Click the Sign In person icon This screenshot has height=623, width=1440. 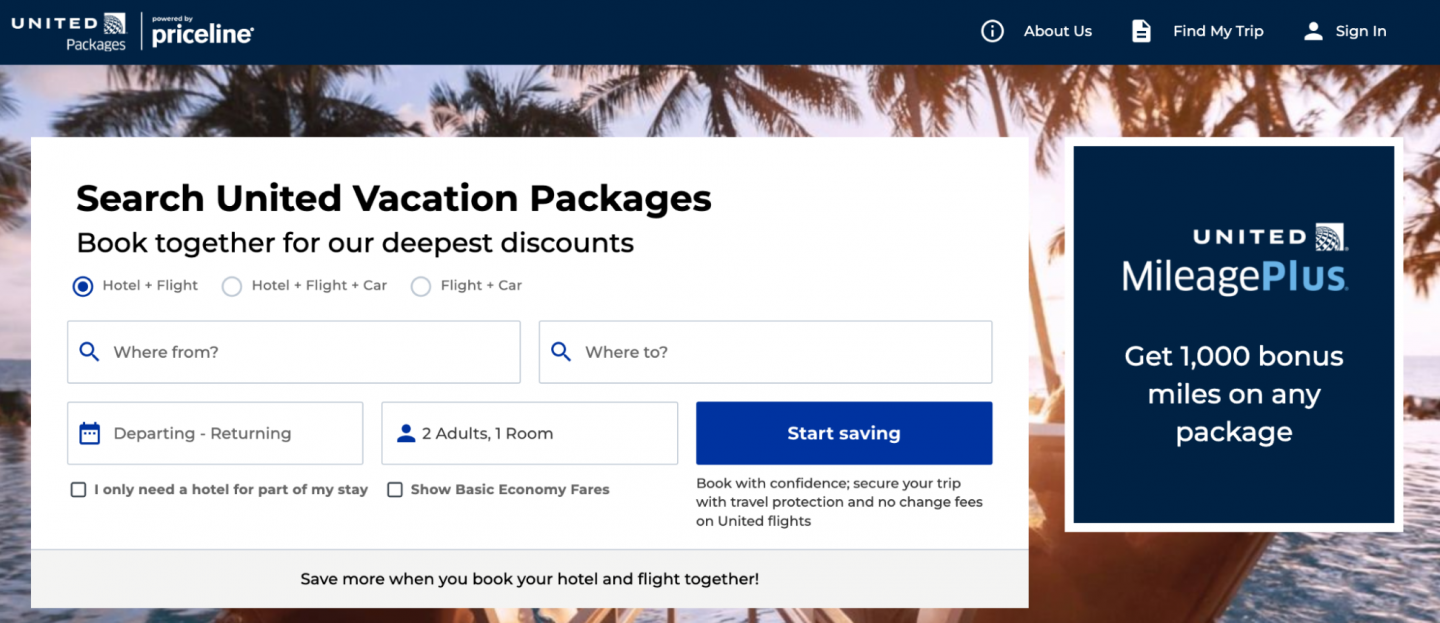tap(1313, 31)
